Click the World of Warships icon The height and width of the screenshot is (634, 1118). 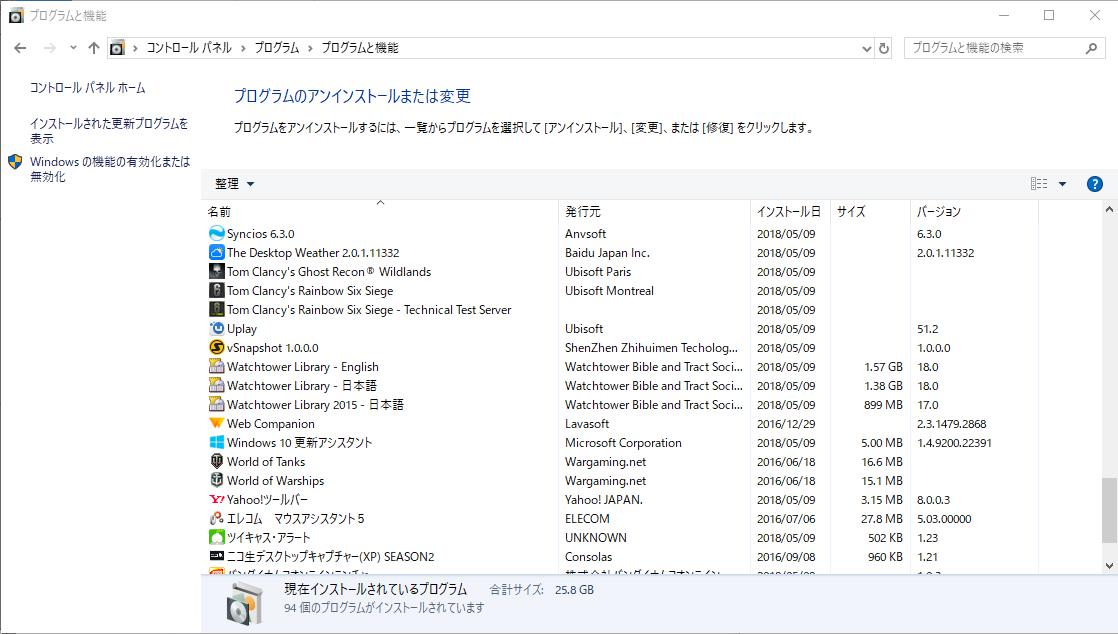(x=217, y=480)
